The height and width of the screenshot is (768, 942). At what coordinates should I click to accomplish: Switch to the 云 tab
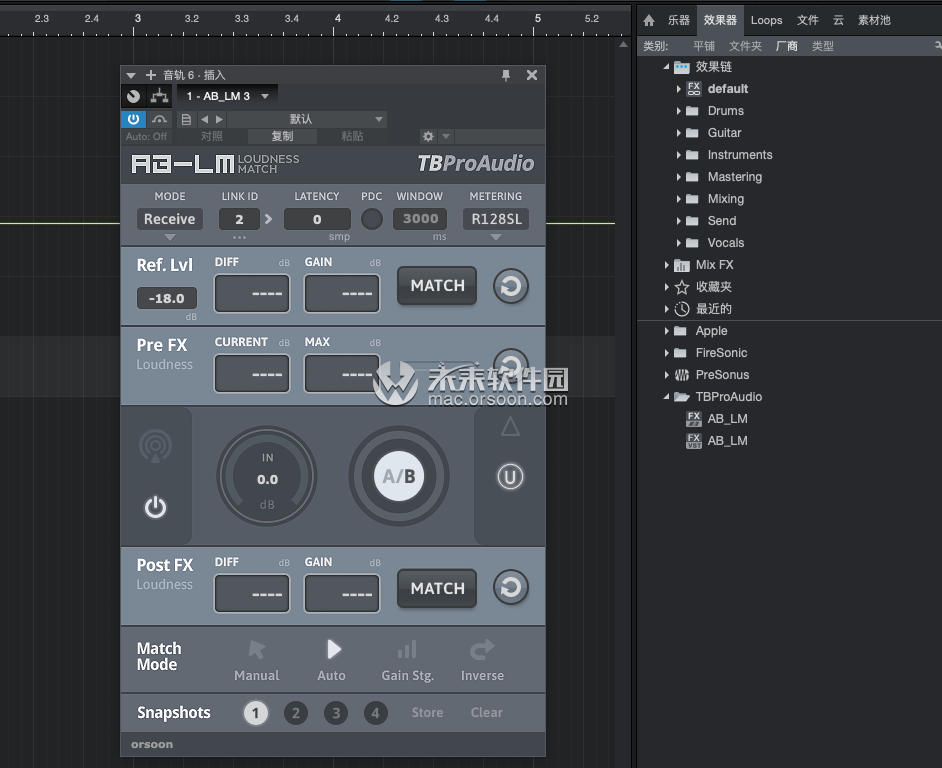(839, 20)
